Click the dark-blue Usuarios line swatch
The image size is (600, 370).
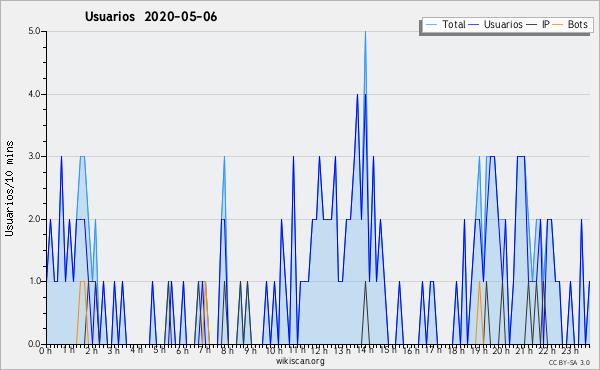474,25
